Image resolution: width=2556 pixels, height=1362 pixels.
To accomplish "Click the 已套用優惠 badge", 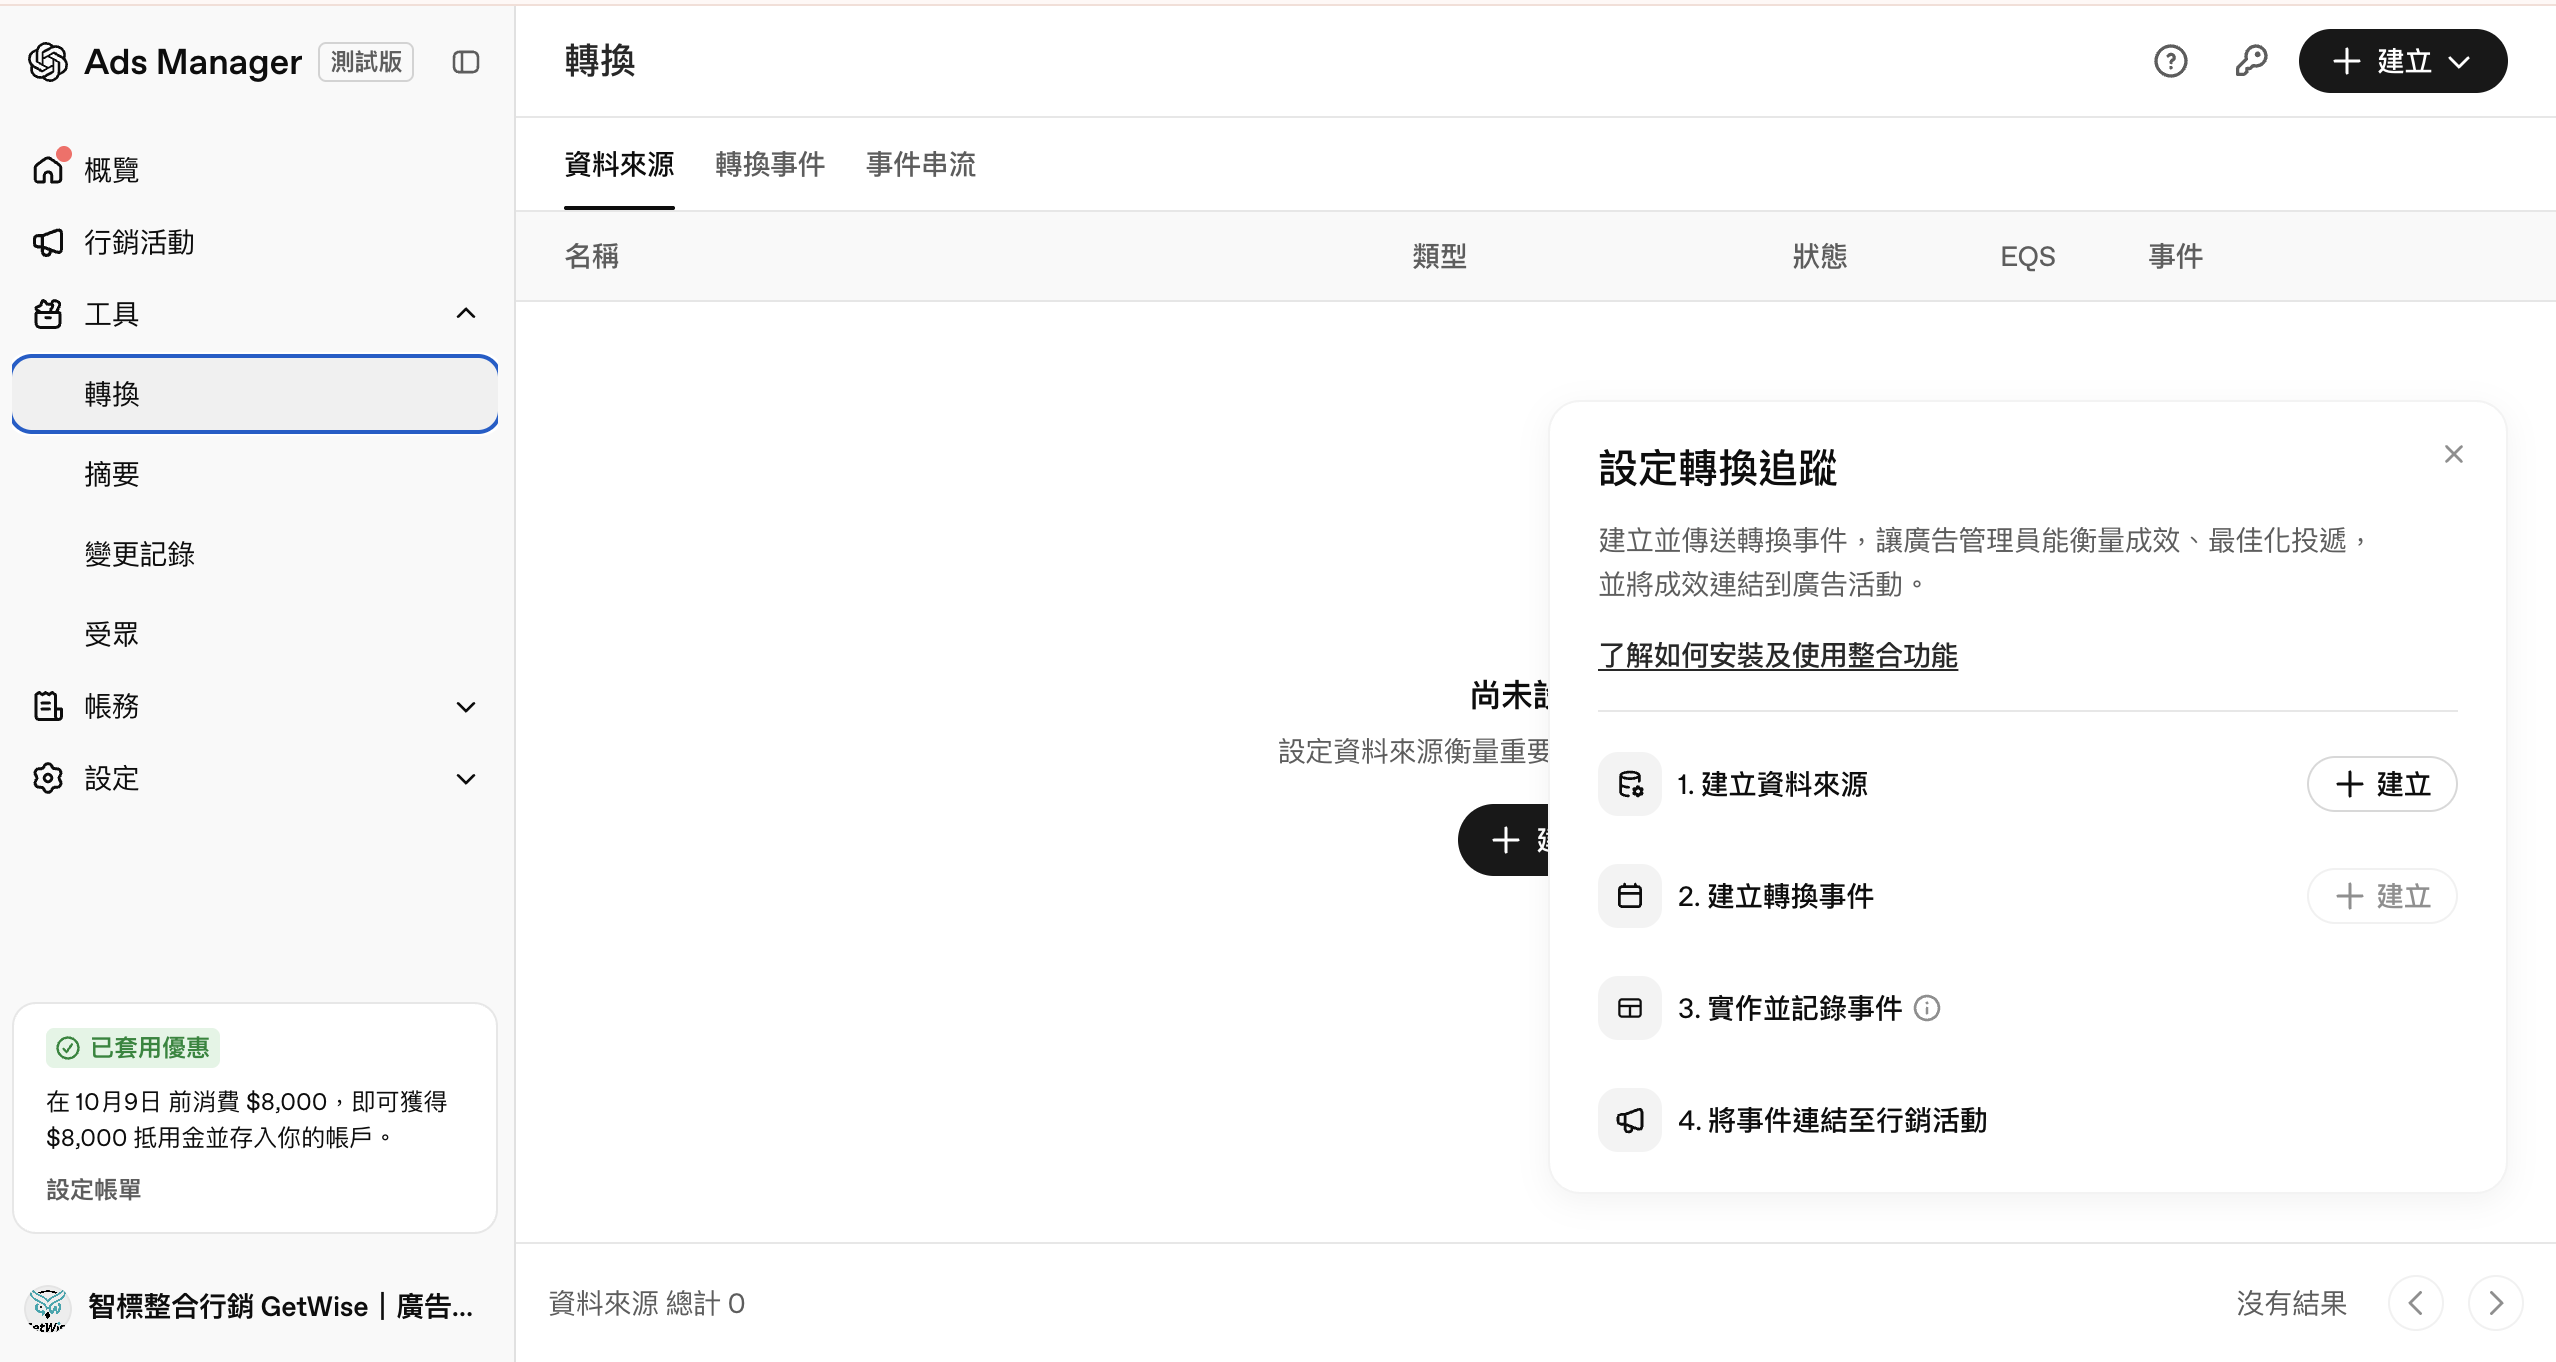I will [x=133, y=1048].
